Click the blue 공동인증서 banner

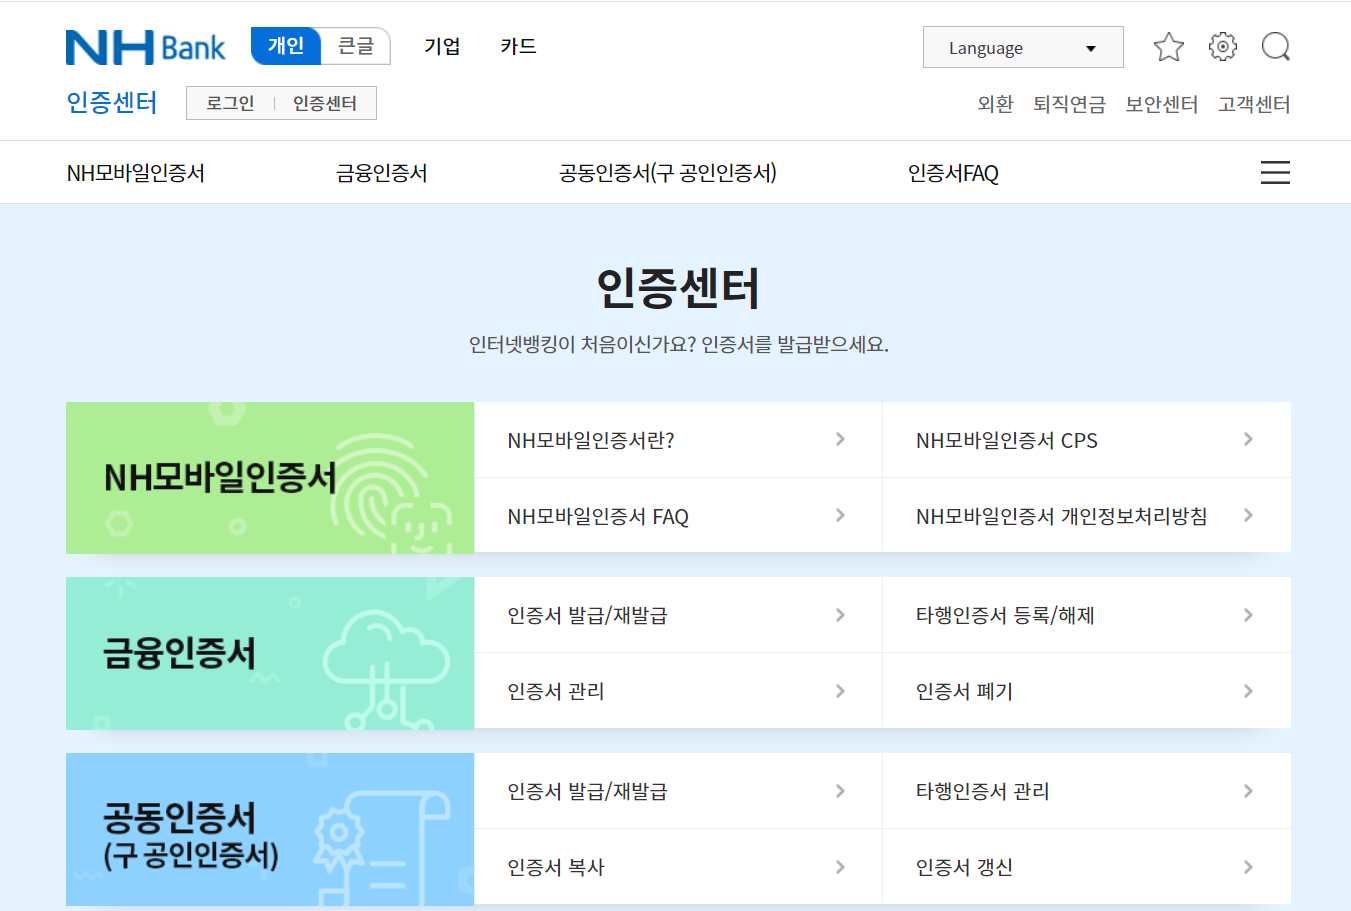click(x=269, y=829)
